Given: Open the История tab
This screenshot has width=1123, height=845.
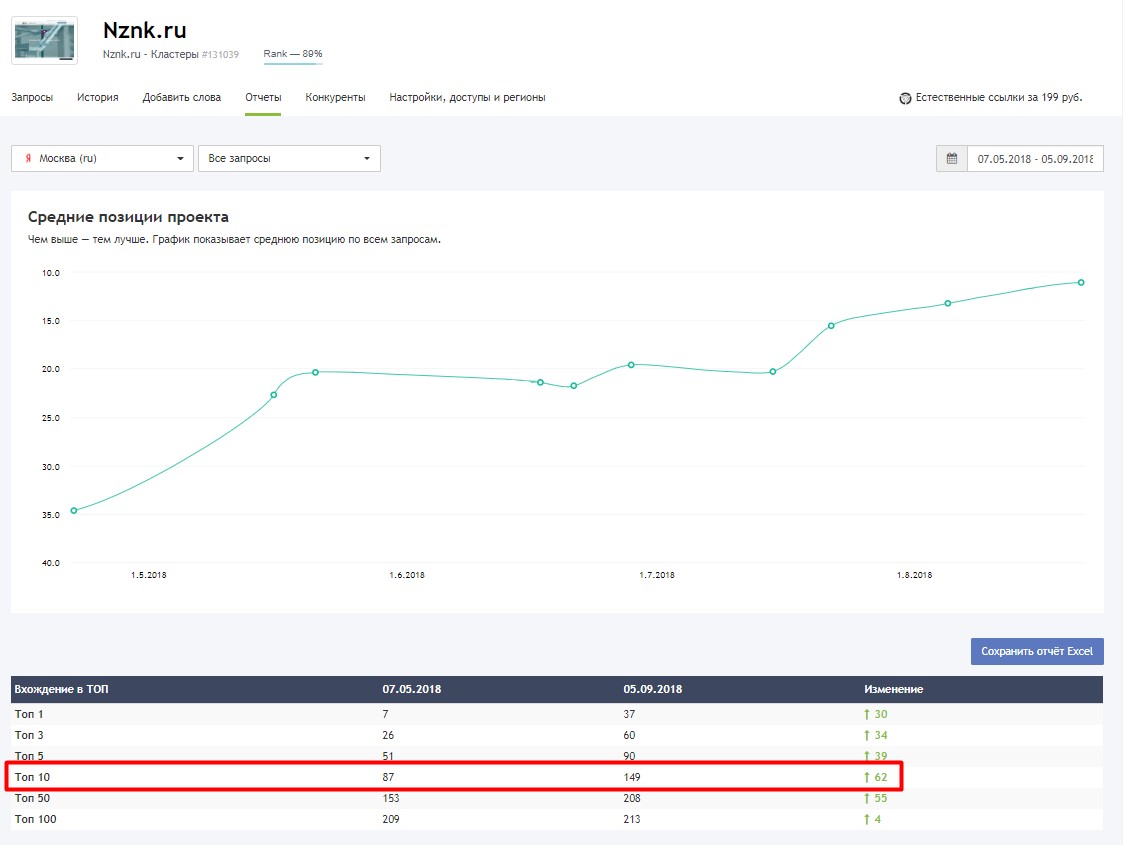Looking at the screenshot, I should point(97,97).
